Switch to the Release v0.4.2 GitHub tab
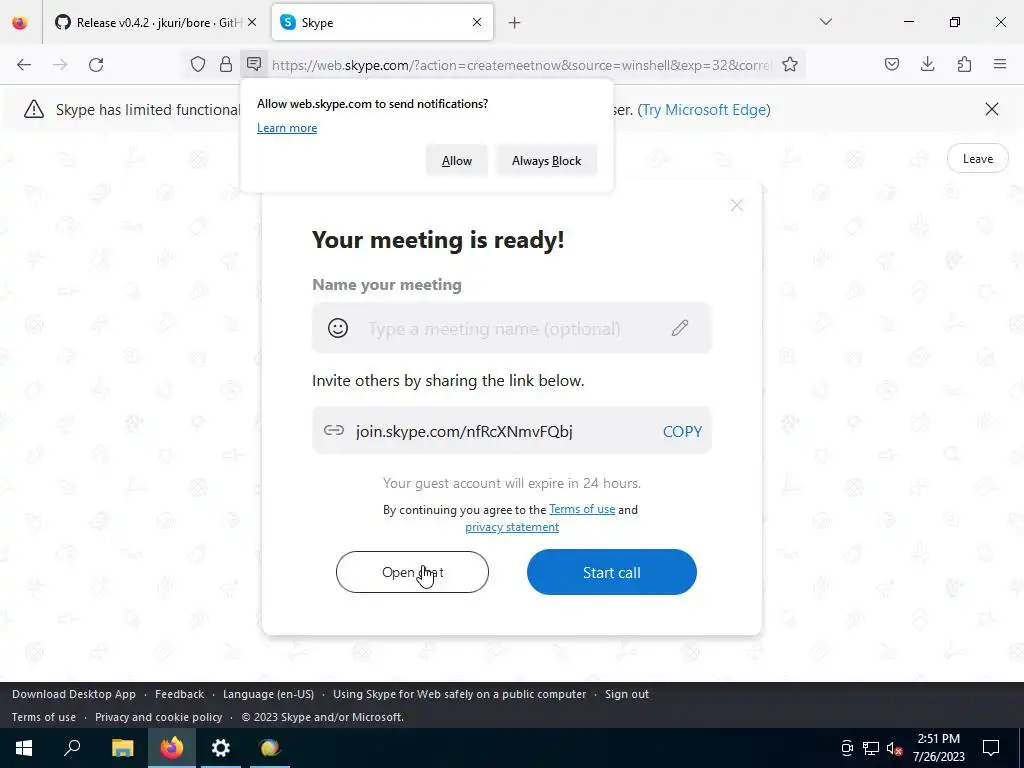 click(148, 22)
